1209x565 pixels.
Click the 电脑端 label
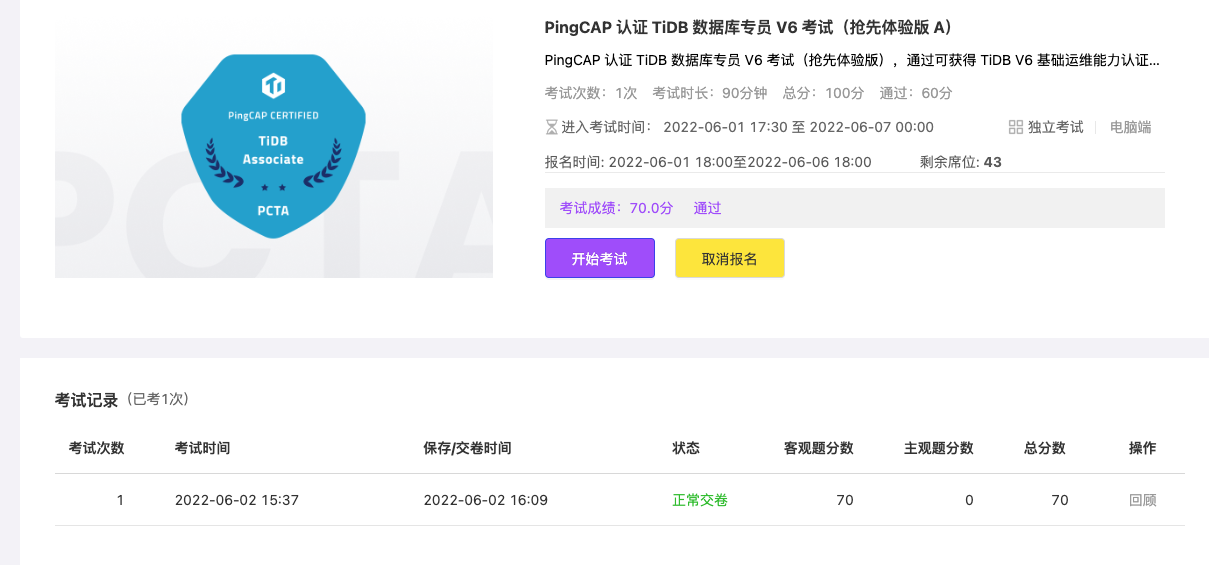1131,127
